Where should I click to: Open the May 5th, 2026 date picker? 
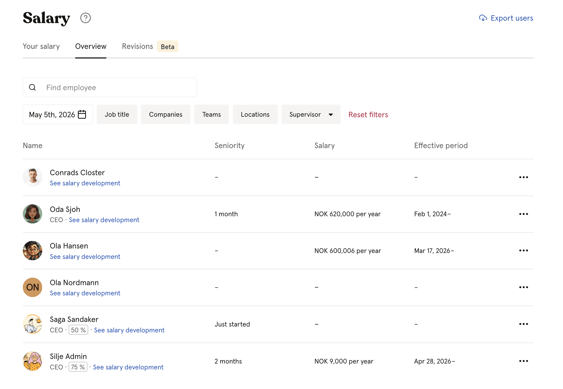coord(57,114)
